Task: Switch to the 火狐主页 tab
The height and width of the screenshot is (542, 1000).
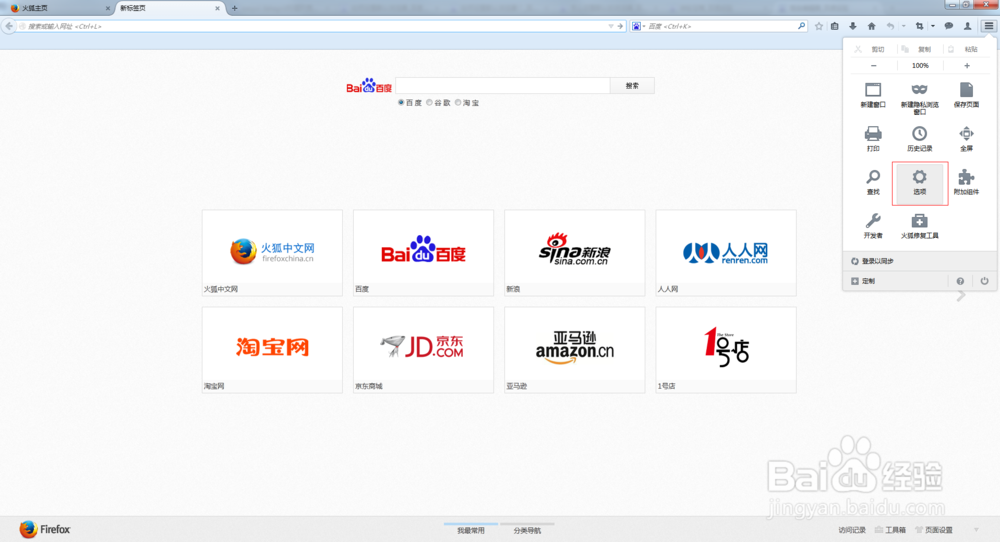Action: (59, 8)
